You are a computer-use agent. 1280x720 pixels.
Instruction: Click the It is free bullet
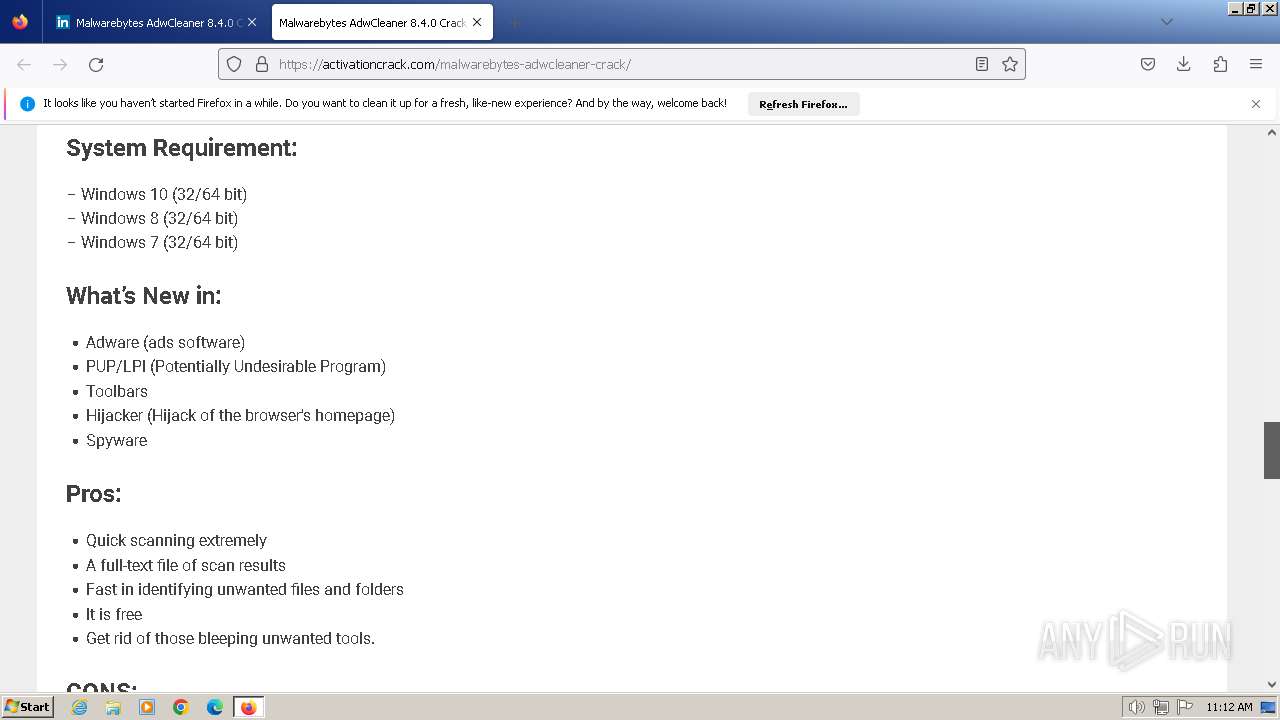(x=114, y=614)
